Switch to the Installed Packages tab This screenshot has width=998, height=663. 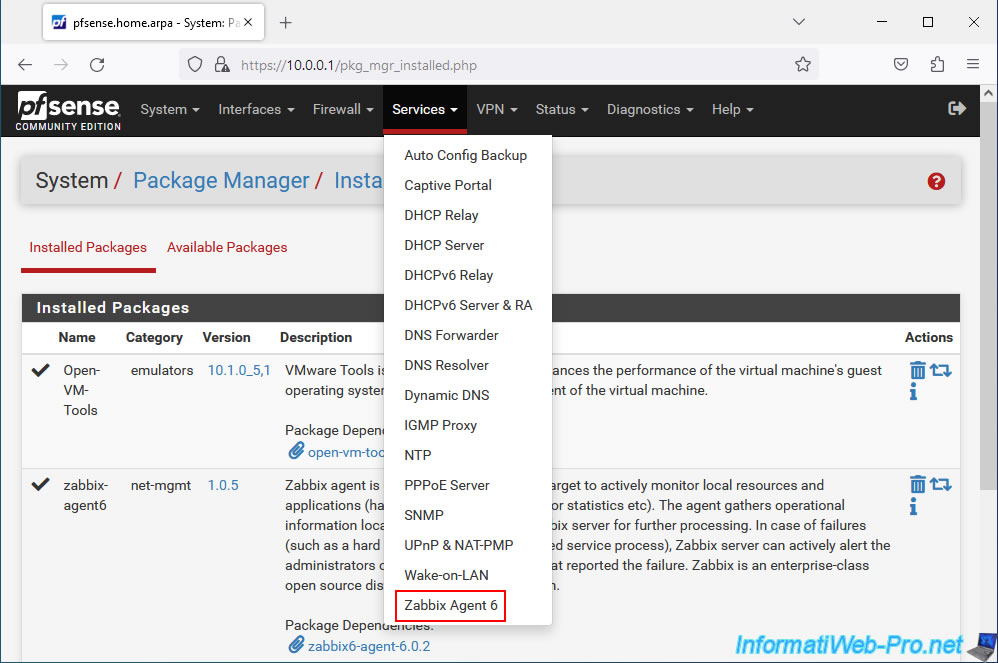click(88, 248)
